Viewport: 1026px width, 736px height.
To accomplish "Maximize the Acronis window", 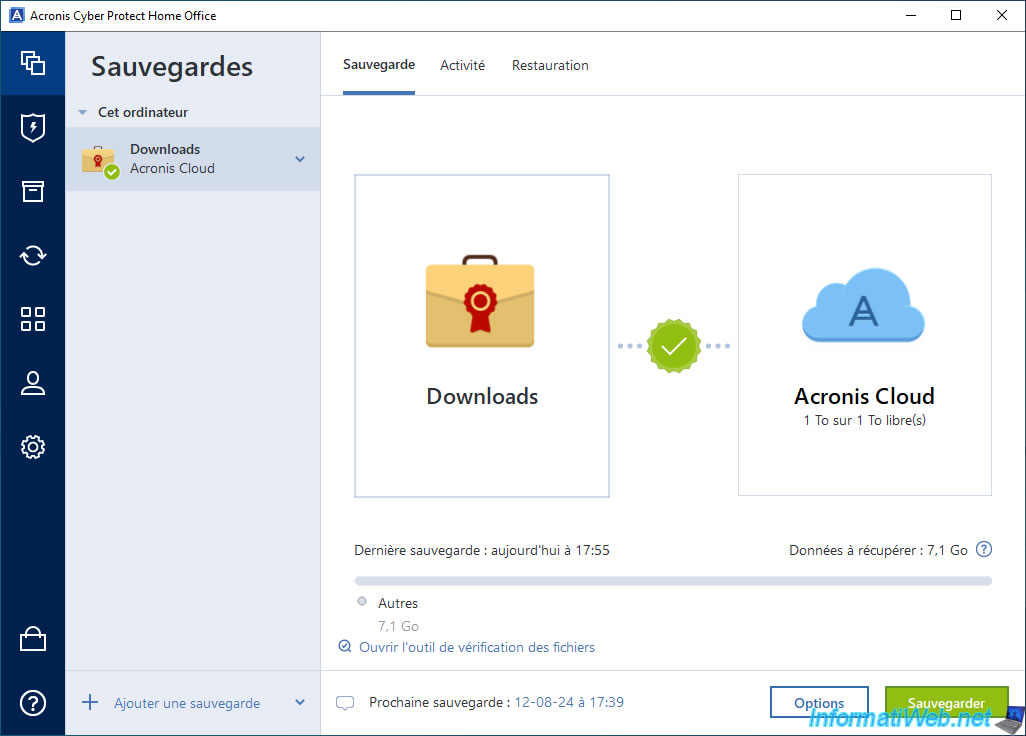I will pos(956,15).
